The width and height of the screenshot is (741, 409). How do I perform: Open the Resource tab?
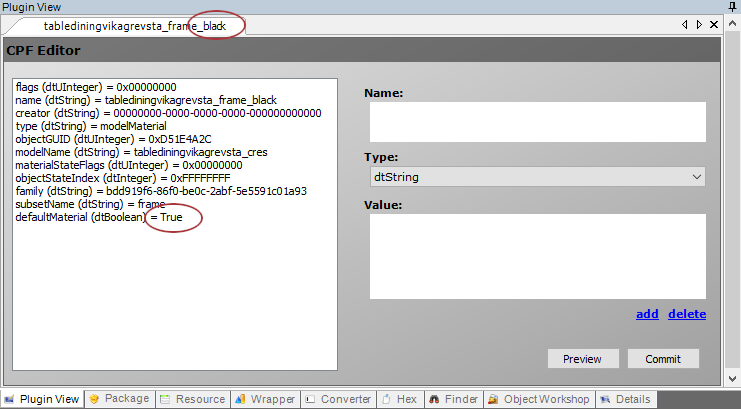click(192, 399)
